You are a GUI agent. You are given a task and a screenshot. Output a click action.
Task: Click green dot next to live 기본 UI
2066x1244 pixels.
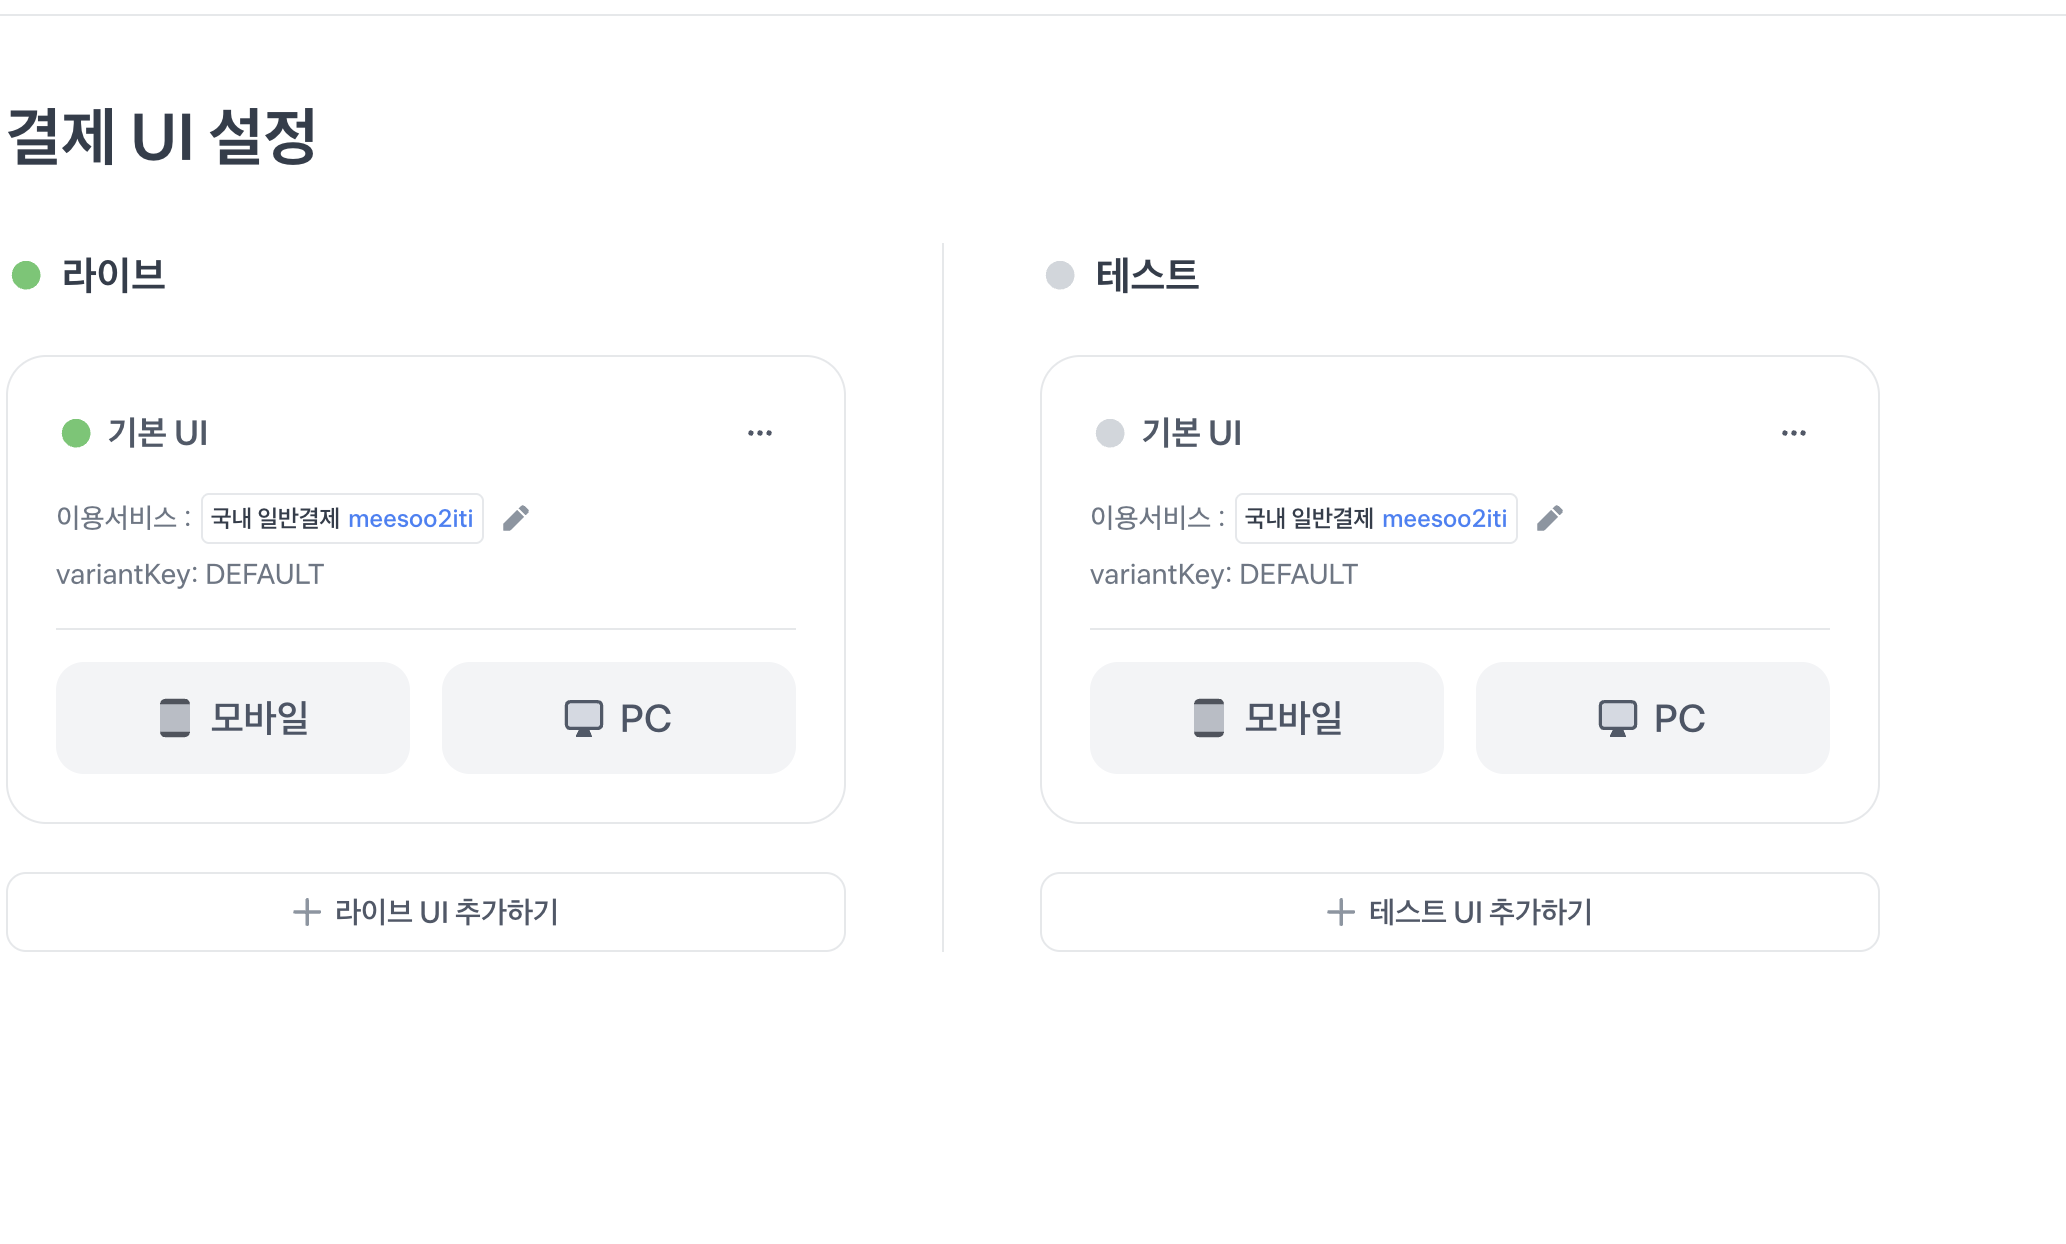pos(76,433)
